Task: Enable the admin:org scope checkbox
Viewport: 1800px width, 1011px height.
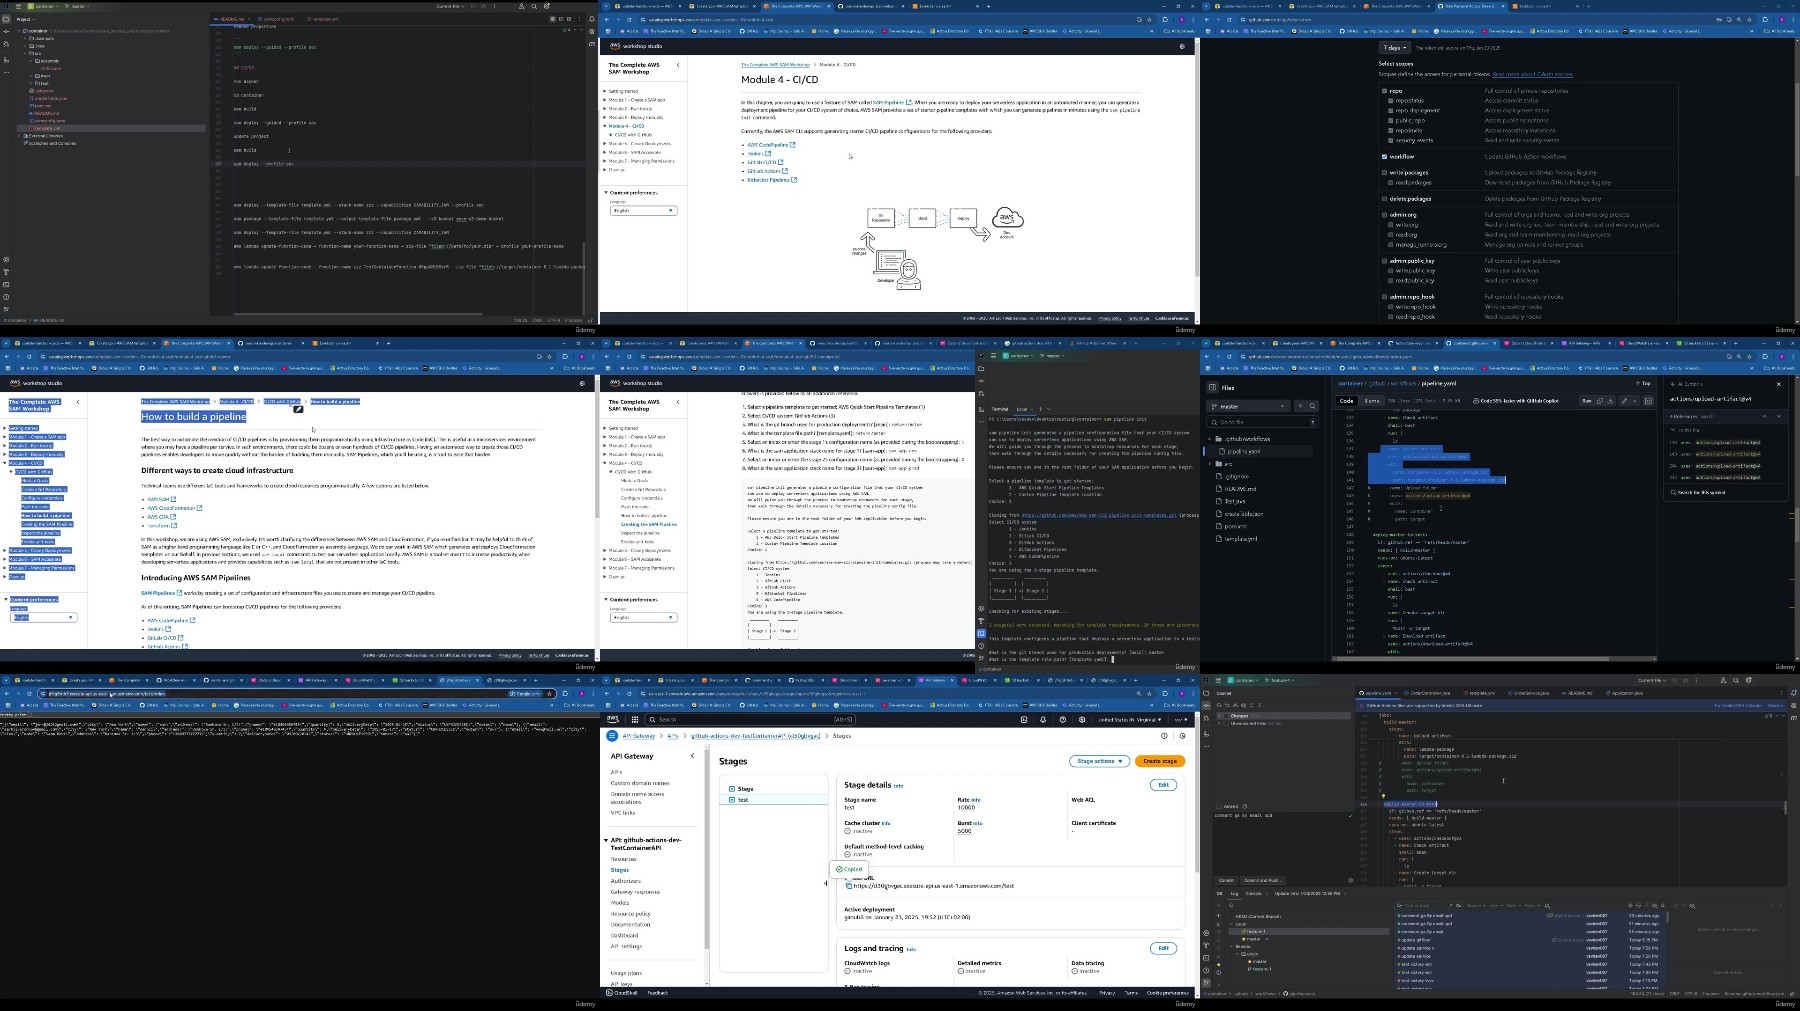Action: click(x=1384, y=215)
